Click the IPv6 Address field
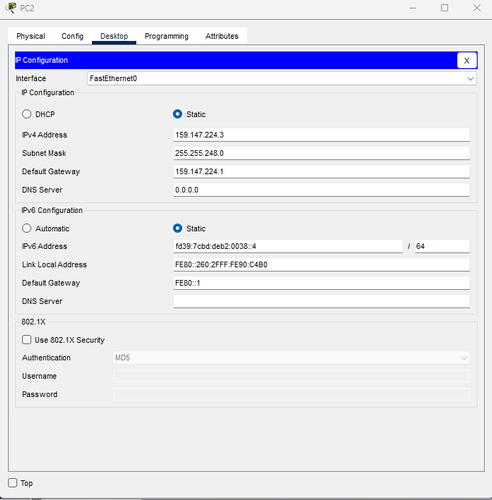 click(x=288, y=246)
